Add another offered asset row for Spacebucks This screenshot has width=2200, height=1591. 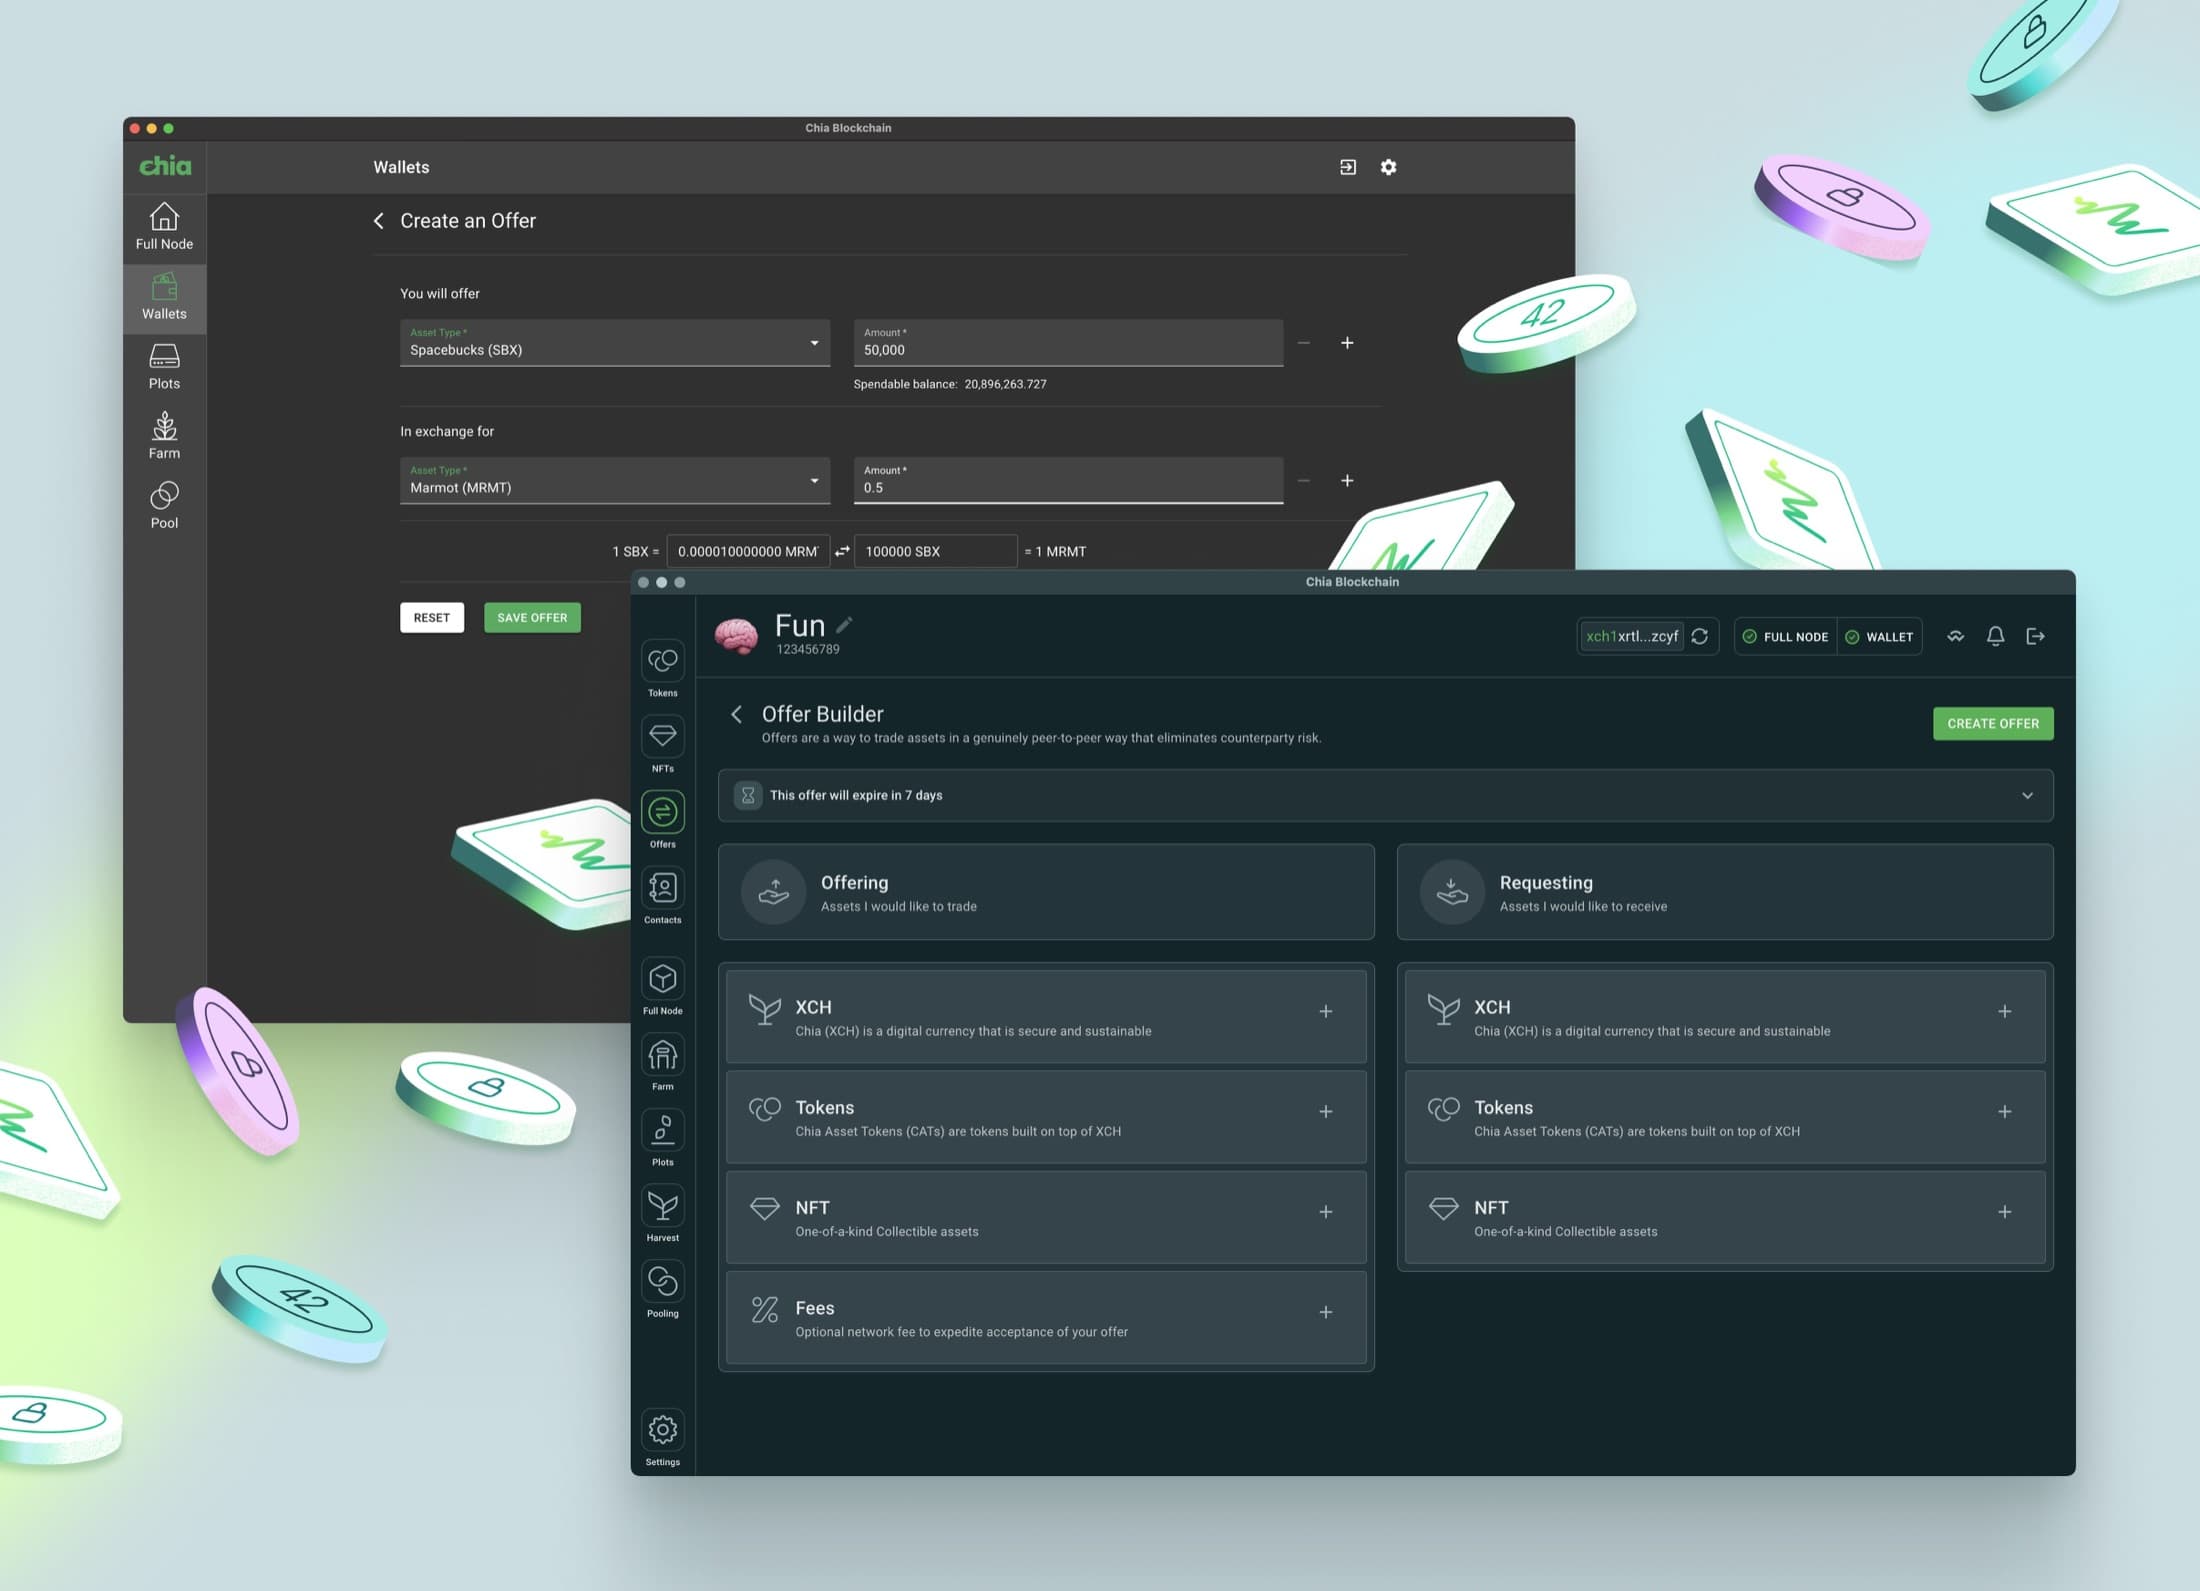[x=1347, y=343]
